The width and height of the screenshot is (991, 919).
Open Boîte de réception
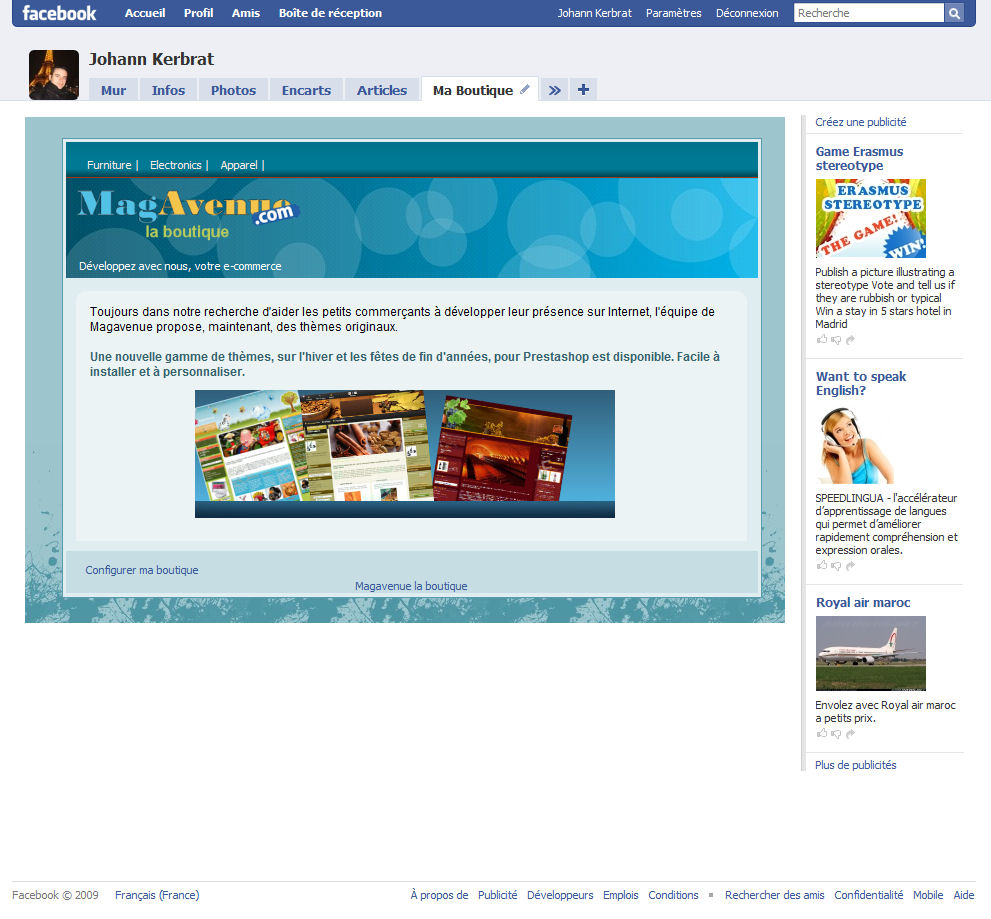[x=330, y=13]
